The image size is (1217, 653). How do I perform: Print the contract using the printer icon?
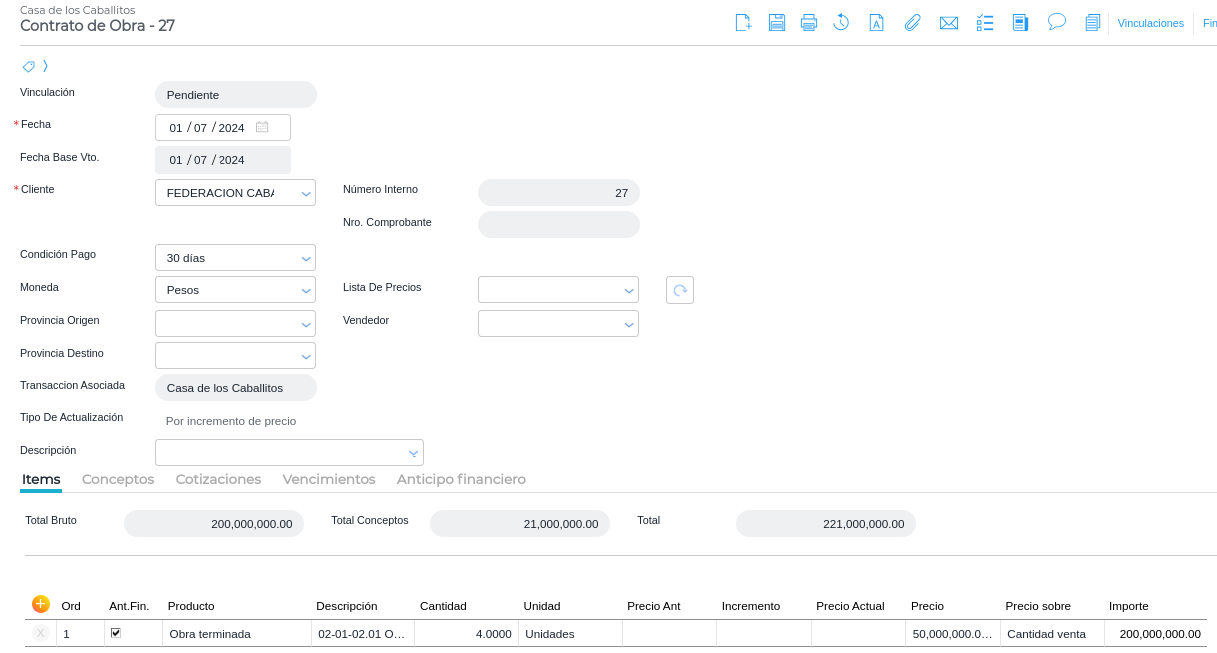809,23
